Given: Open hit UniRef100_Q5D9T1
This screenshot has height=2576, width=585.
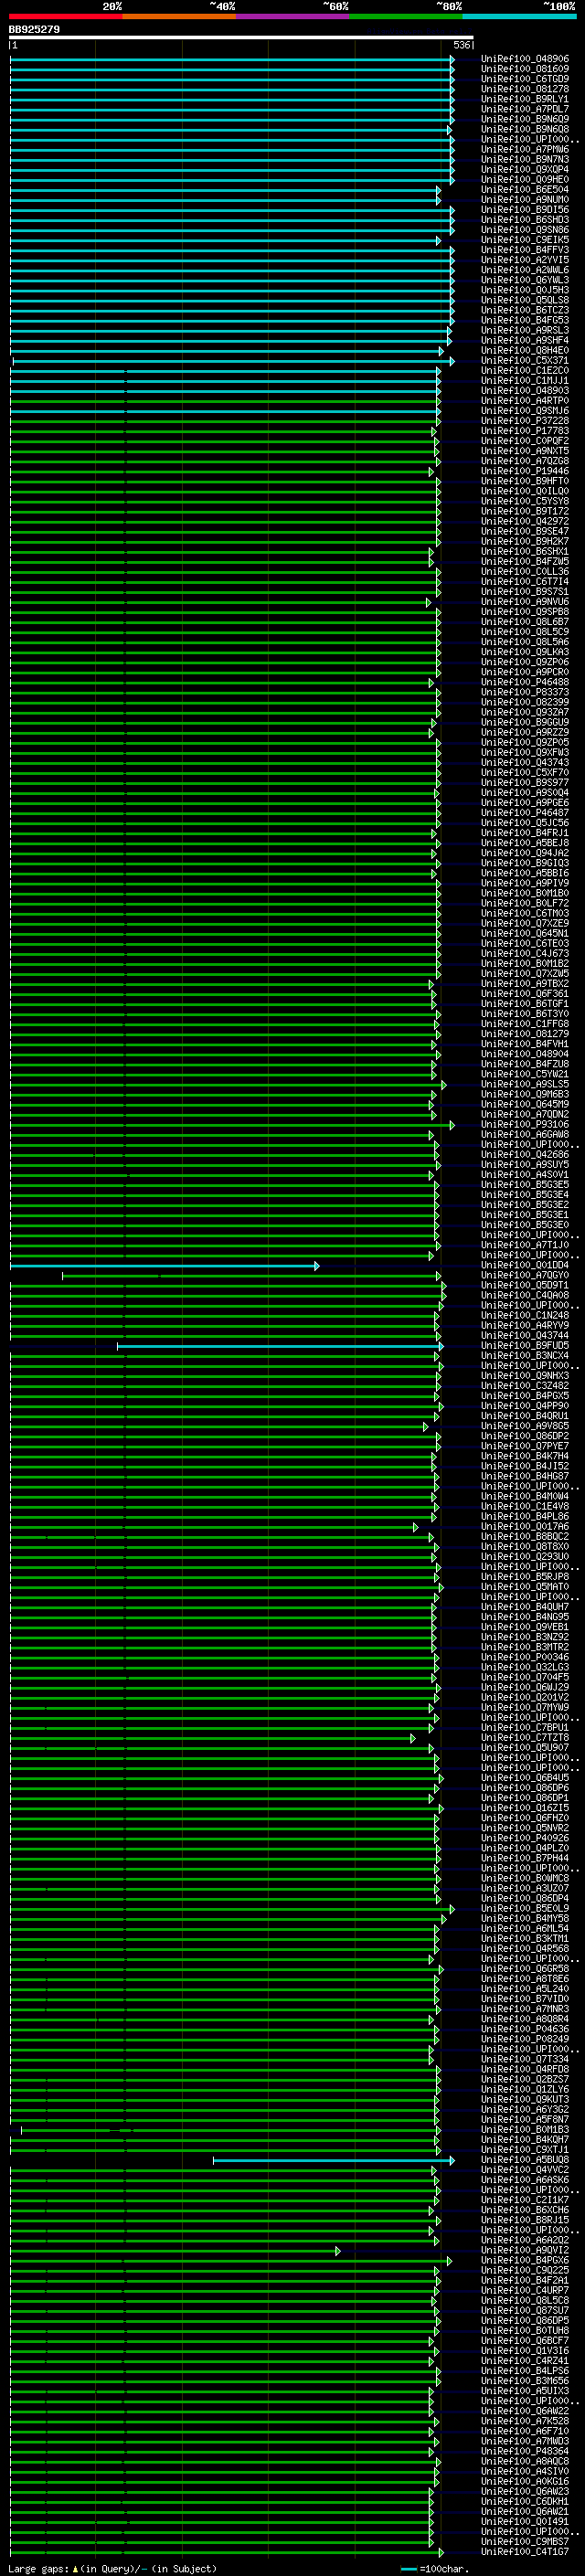Looking at the screenshot, I should pos(525,1286).
